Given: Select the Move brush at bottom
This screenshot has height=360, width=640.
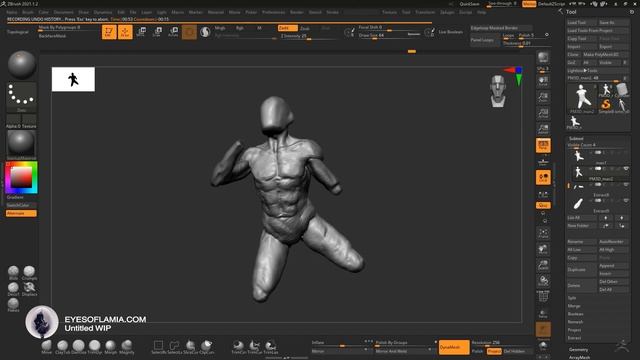Looking at the screenshot, I should [x=47, y=347].
